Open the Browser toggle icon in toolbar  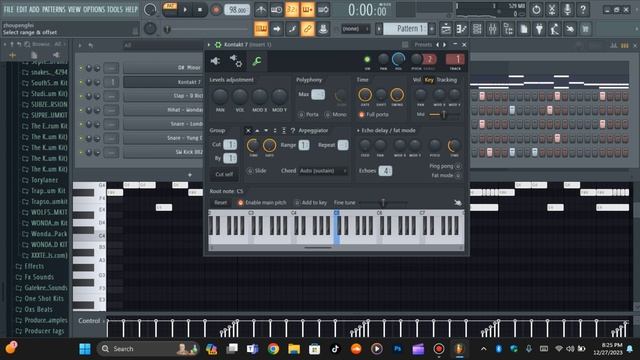click(508, 29)
